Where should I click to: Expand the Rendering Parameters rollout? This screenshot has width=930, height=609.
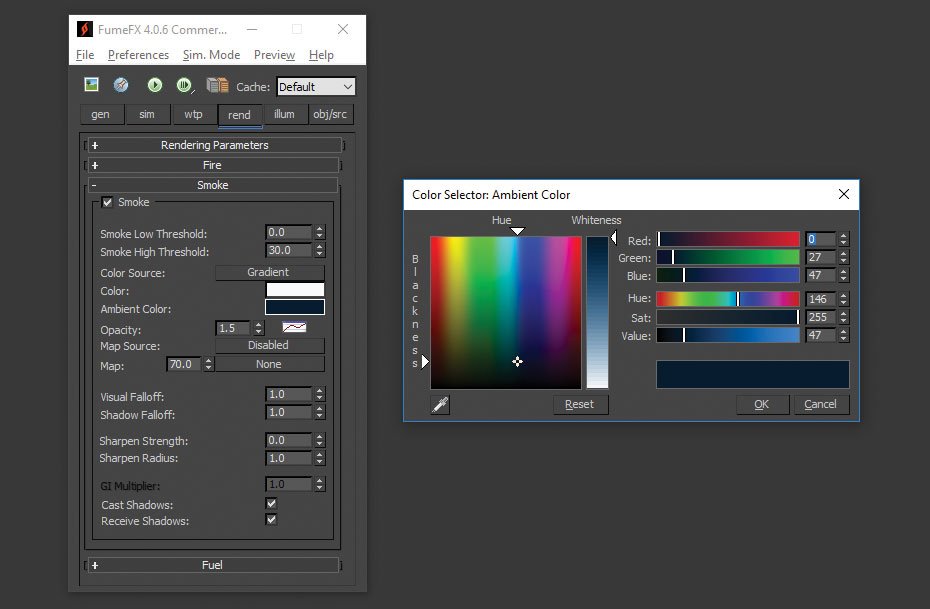(x=214, y=145)
